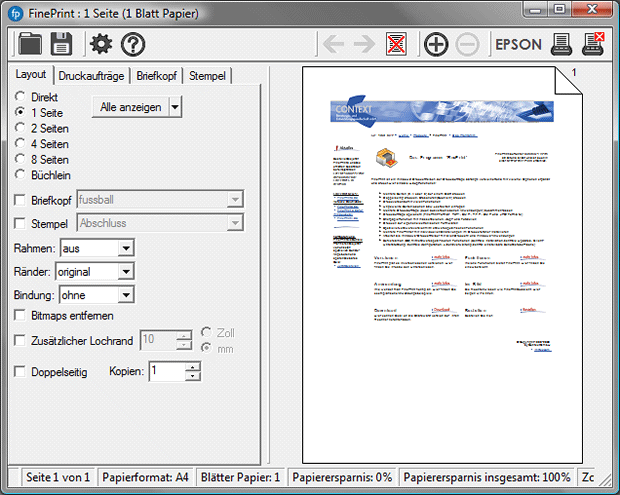Click the Kopien input field
The image size is (620, 495).
point(167,371)
